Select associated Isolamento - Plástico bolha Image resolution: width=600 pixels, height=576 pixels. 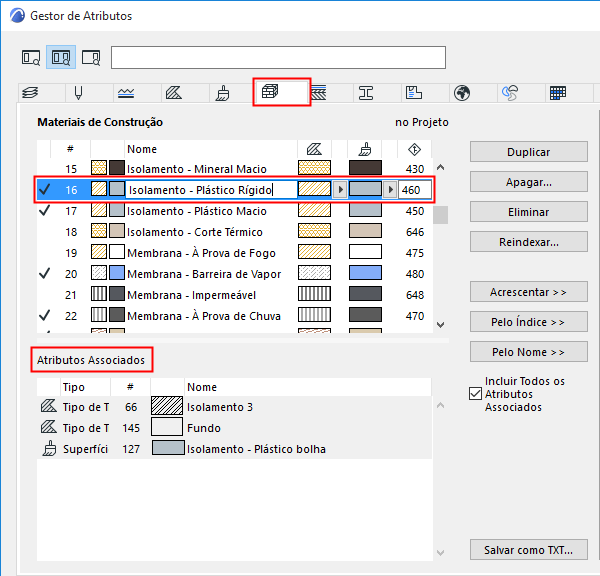point(234,449)
